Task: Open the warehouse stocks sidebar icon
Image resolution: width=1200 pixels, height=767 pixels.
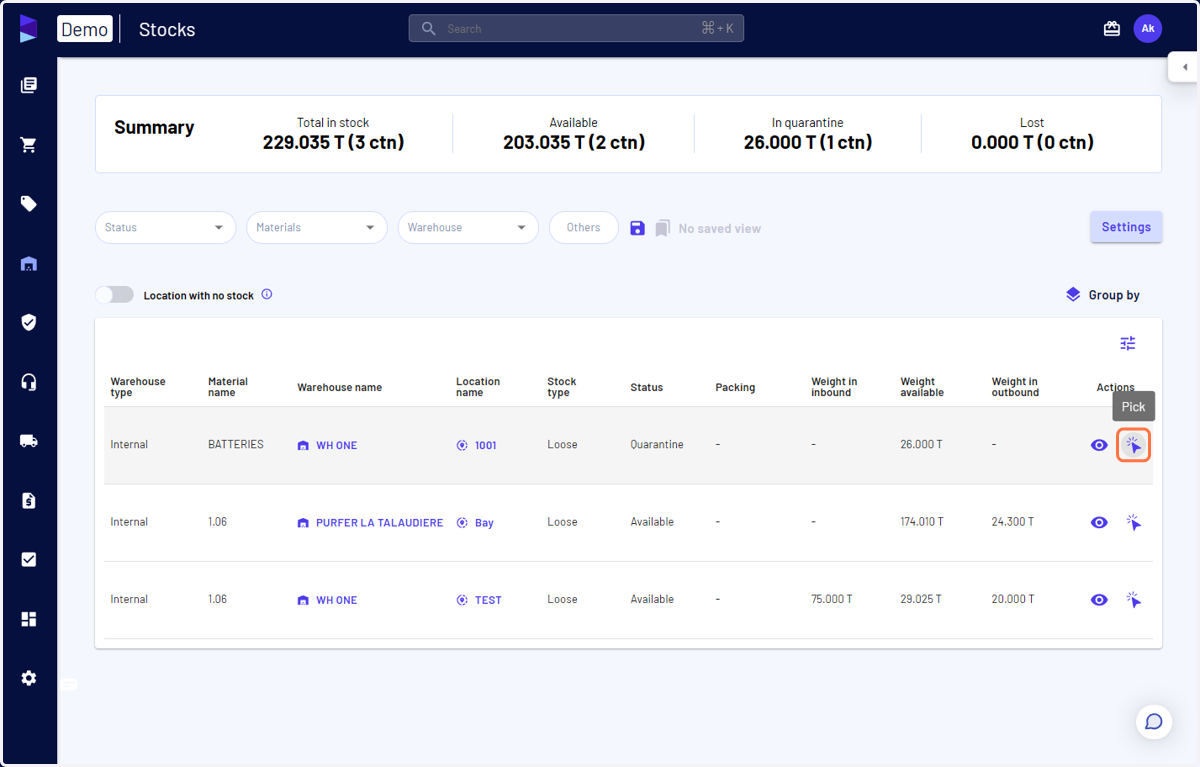Action: (x=28, y=264)
